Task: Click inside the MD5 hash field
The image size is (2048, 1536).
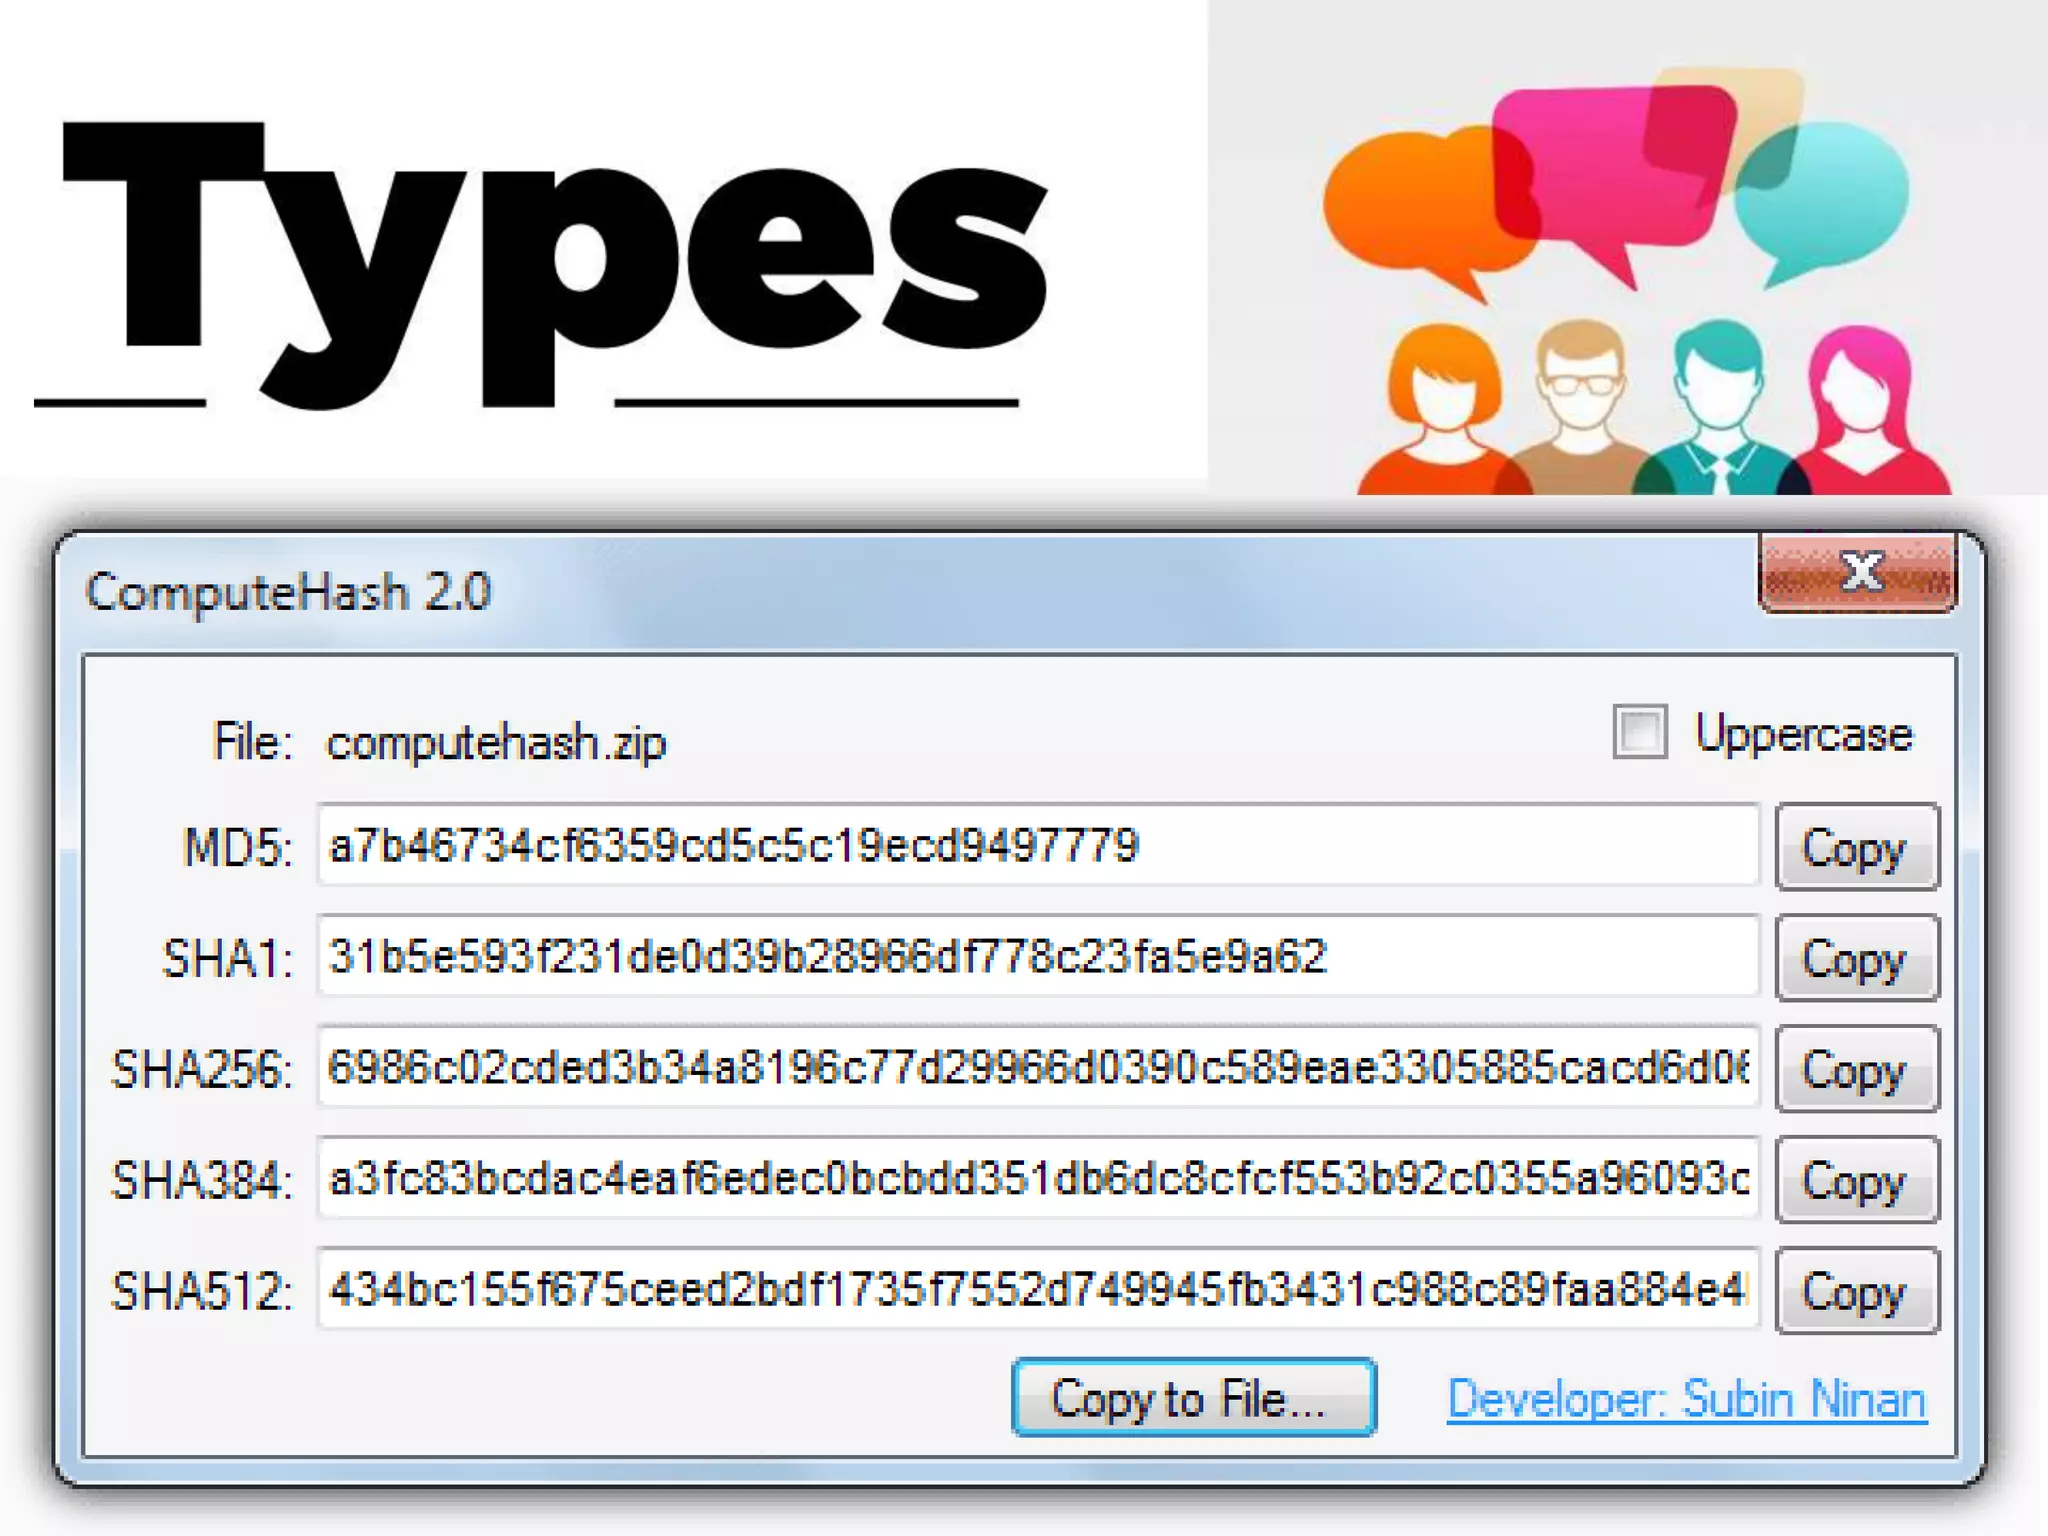Action: click(x=1036, y=845)
